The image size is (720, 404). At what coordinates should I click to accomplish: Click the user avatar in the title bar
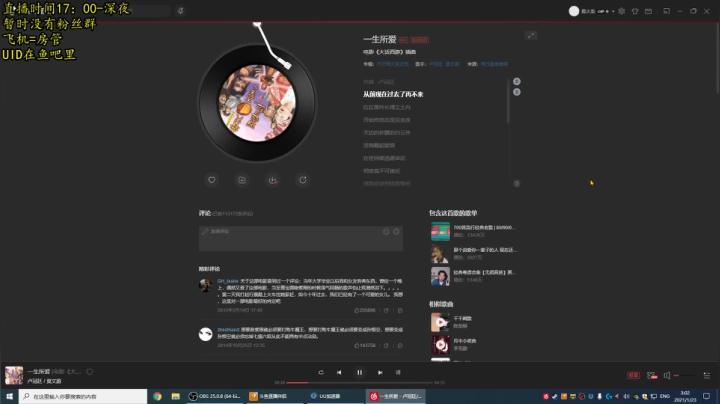click(574, 11)
